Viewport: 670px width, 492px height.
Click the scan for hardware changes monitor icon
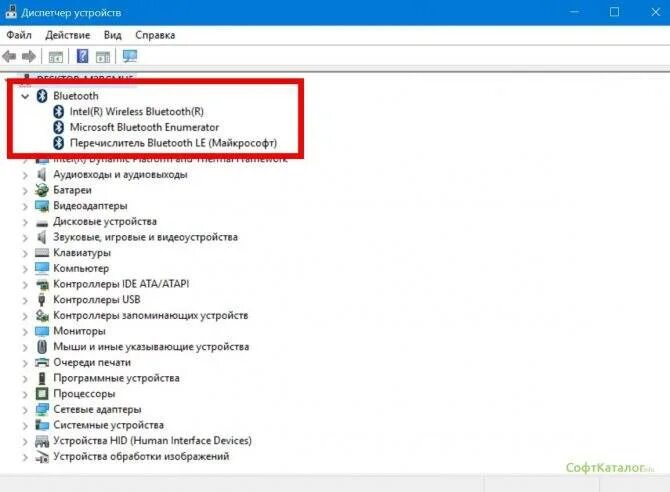click(130, 56)
